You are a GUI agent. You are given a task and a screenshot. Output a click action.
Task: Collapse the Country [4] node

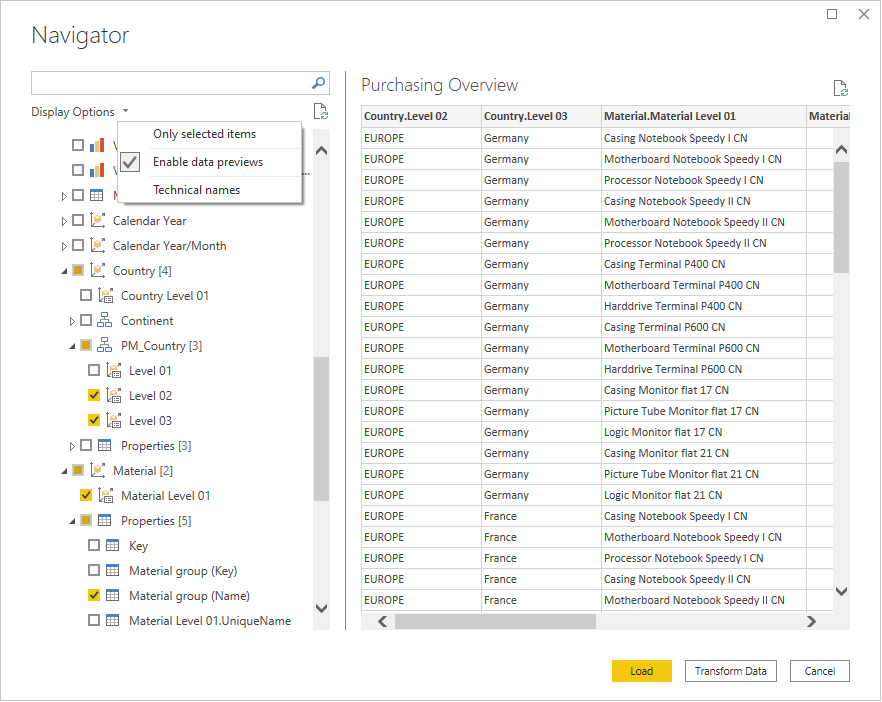point(64,271)
